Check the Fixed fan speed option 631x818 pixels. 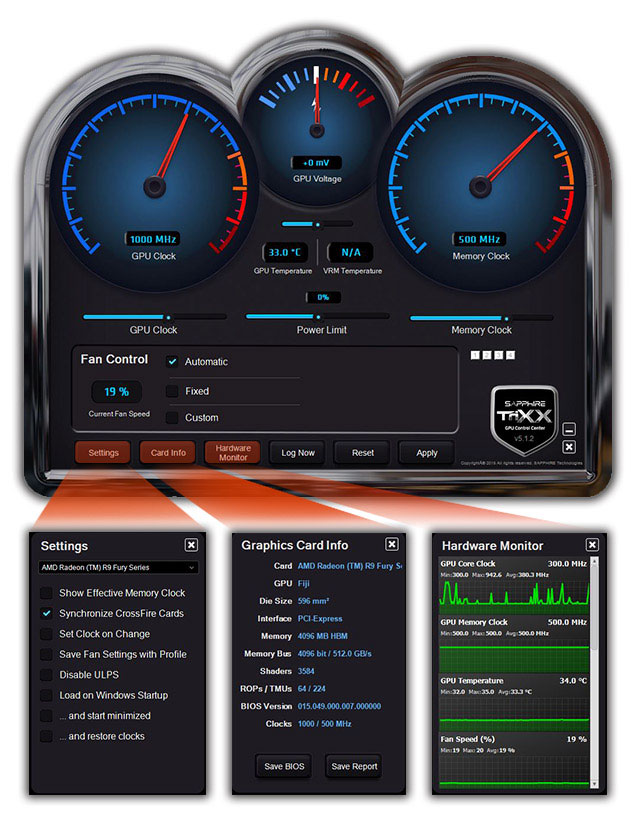tap(172, 391)
